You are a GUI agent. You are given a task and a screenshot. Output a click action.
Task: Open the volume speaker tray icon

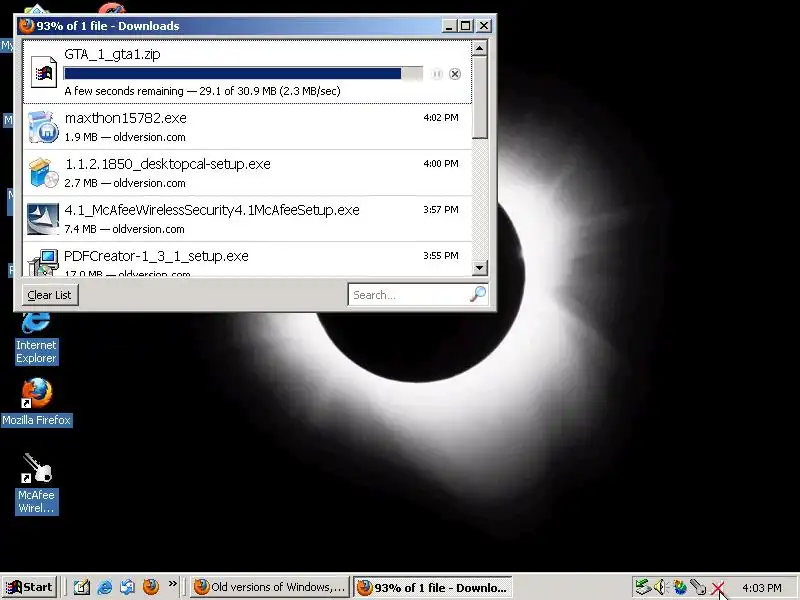661,587
